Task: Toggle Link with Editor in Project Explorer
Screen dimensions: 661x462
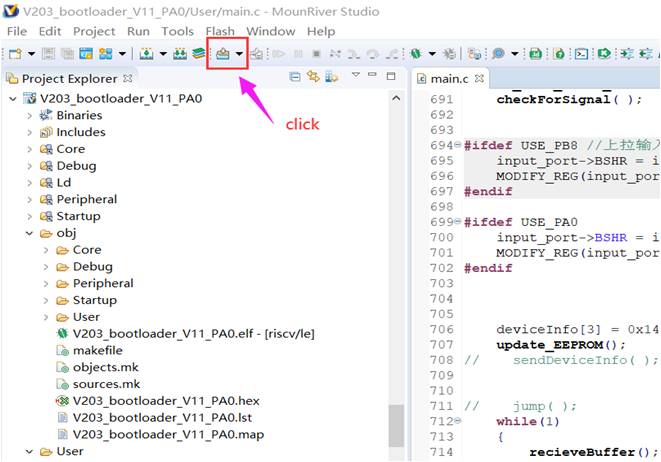Action: (x=313, y=76)
